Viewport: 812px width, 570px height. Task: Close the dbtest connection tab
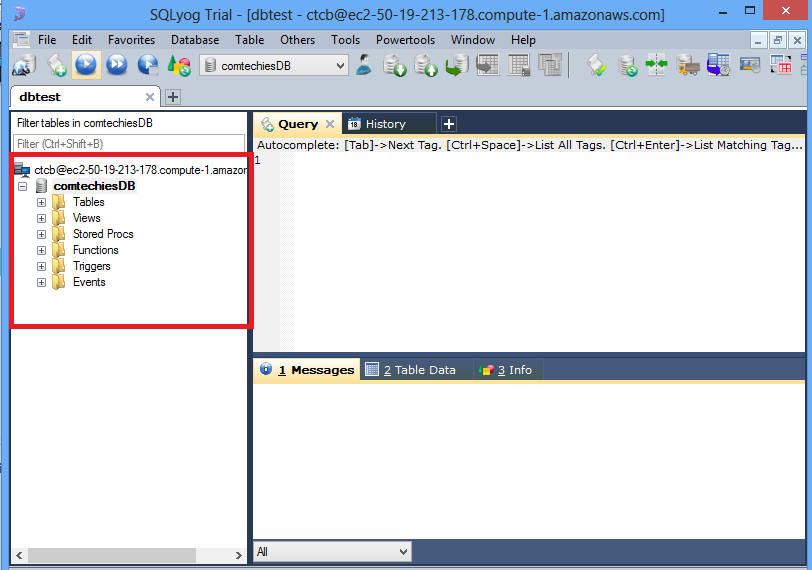tap(150, 97)
